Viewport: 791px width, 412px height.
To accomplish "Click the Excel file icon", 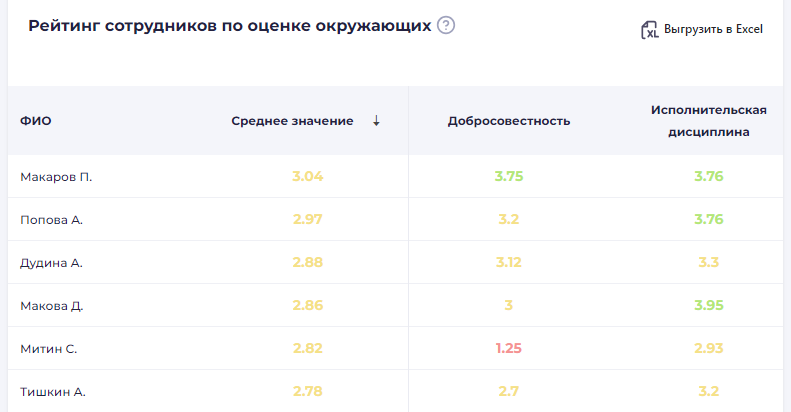I will tap(650, 30).
